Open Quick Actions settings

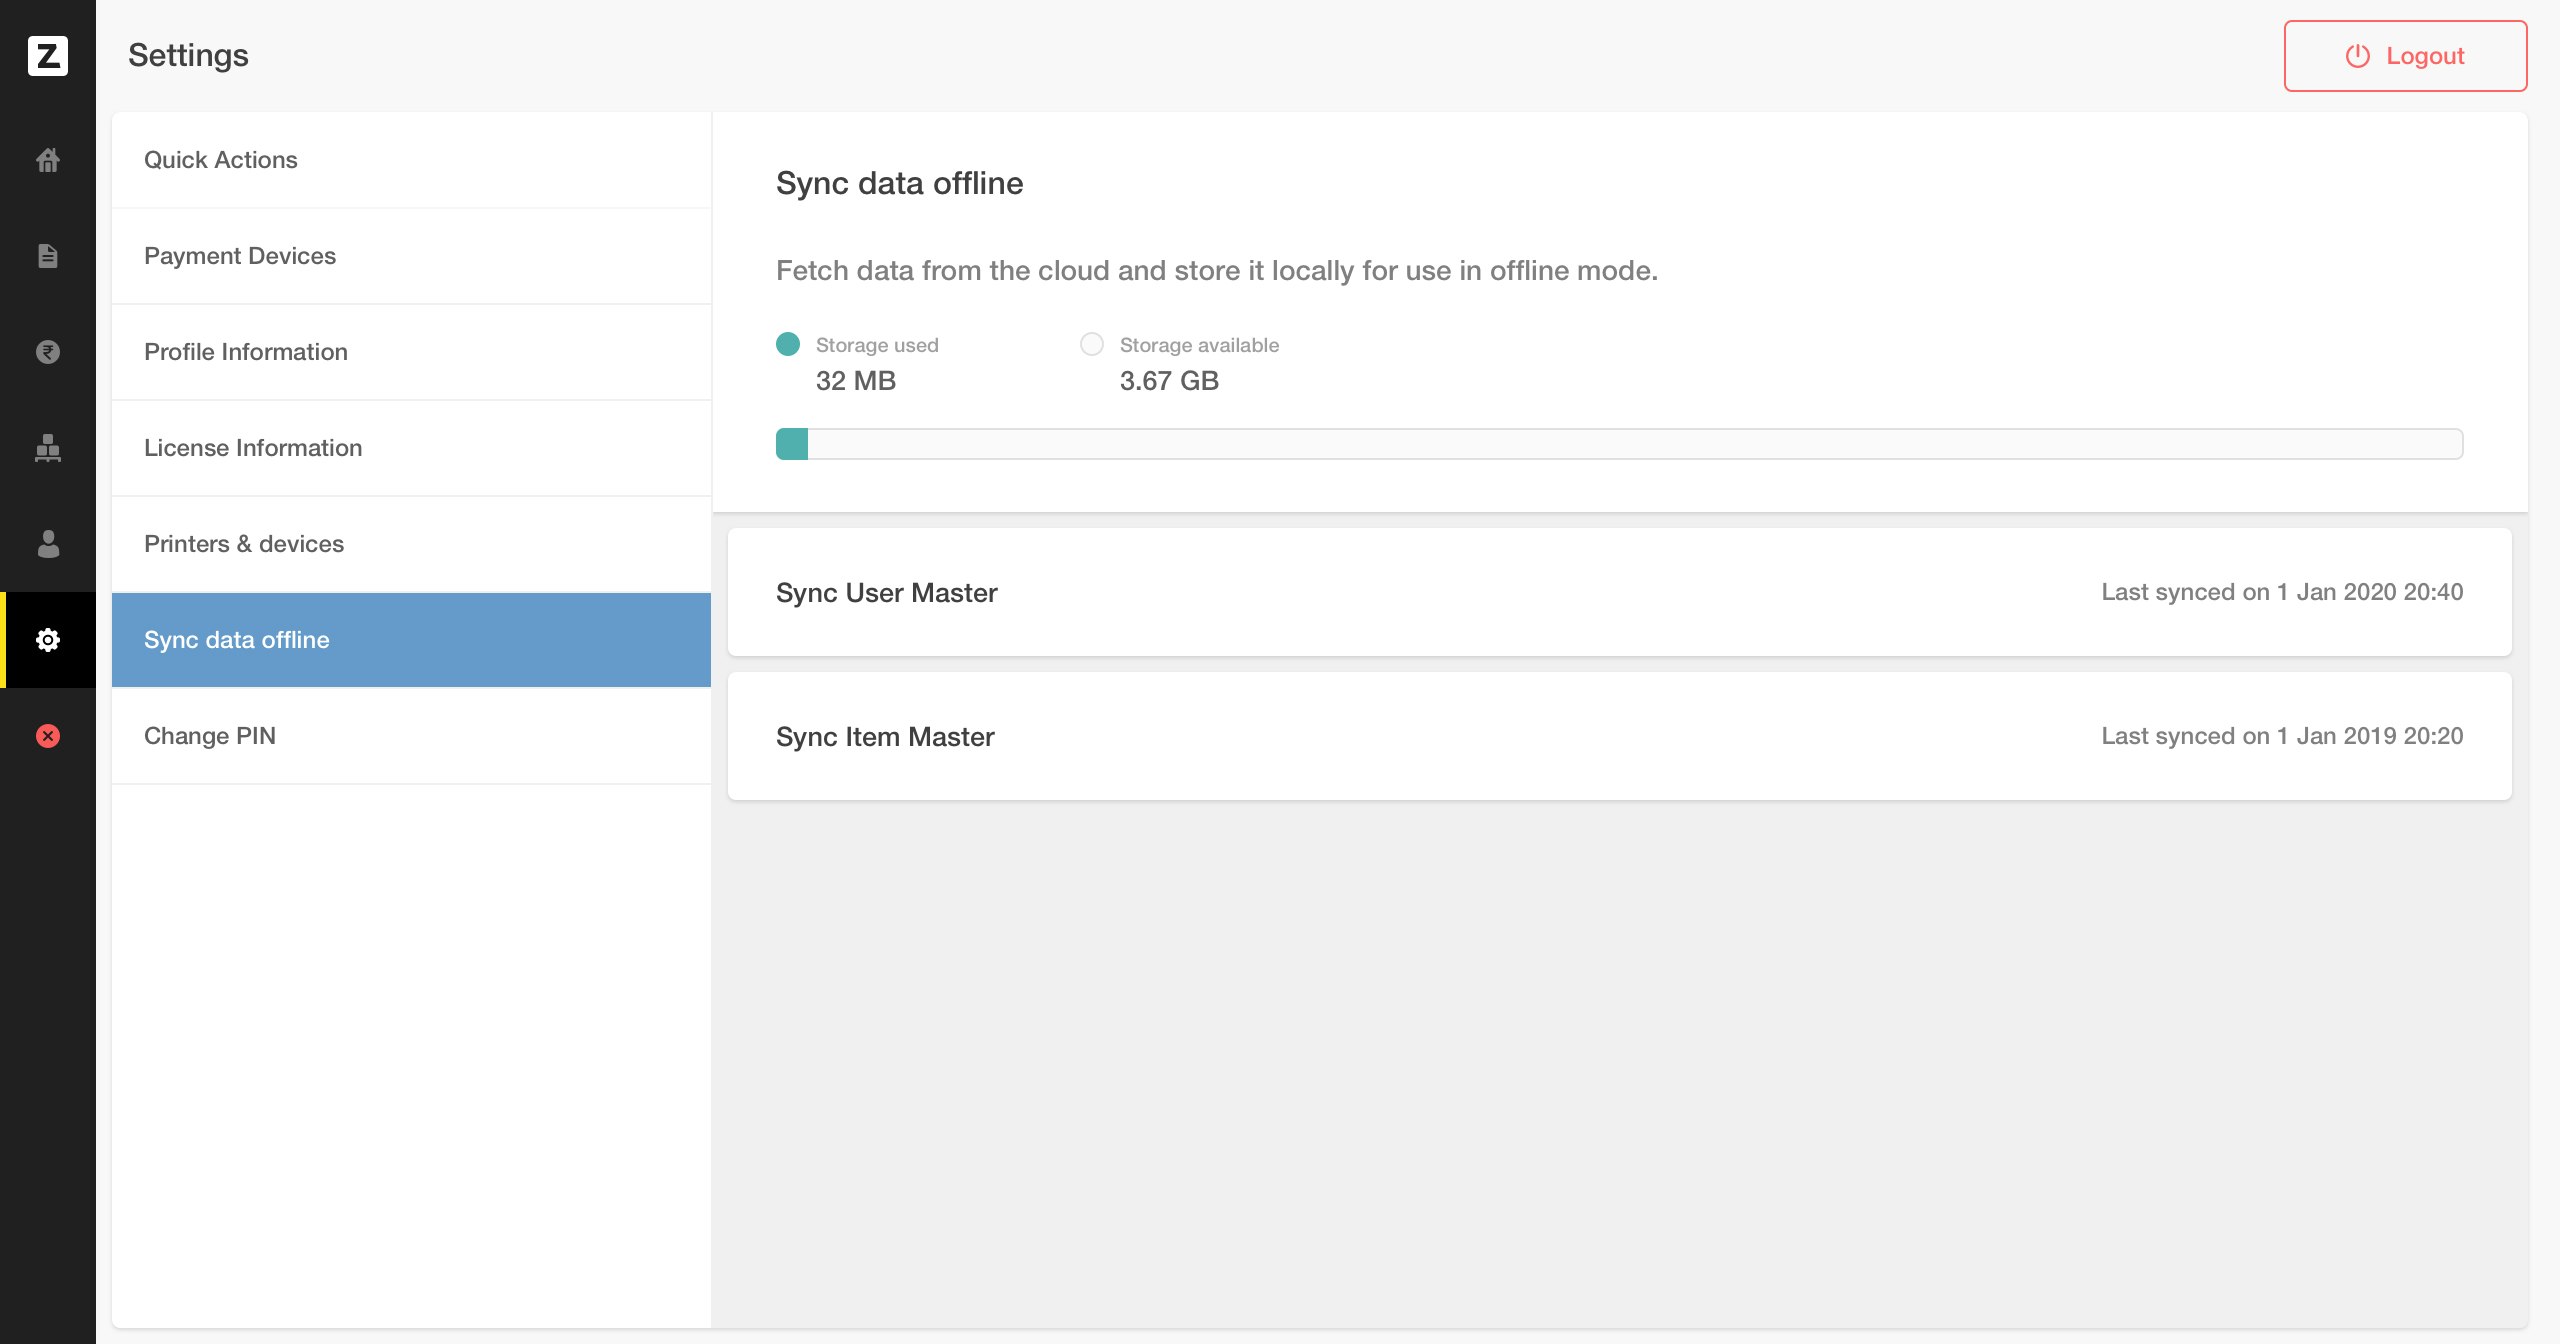[x=221, y=160]
